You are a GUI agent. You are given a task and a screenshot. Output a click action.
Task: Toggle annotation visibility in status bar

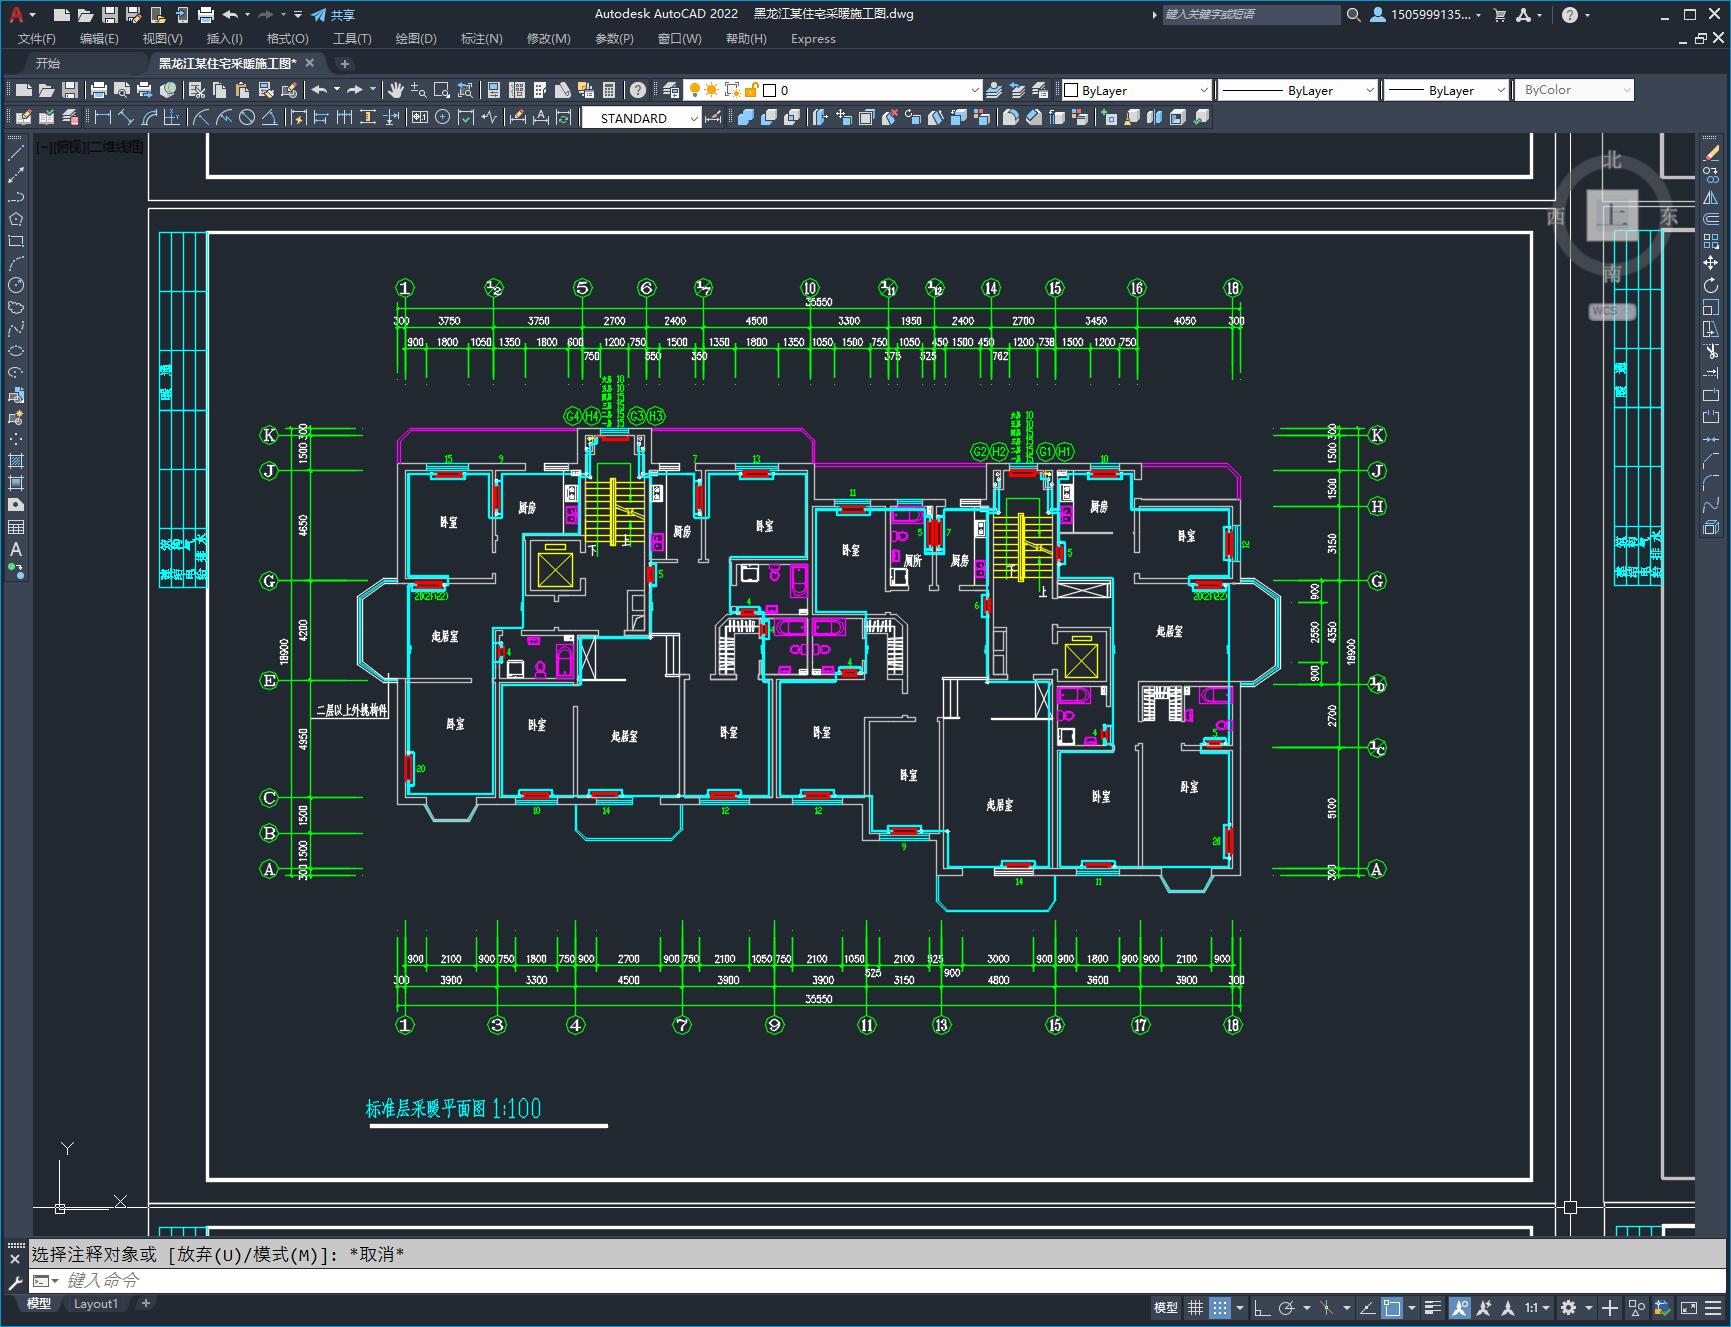1460,1307
